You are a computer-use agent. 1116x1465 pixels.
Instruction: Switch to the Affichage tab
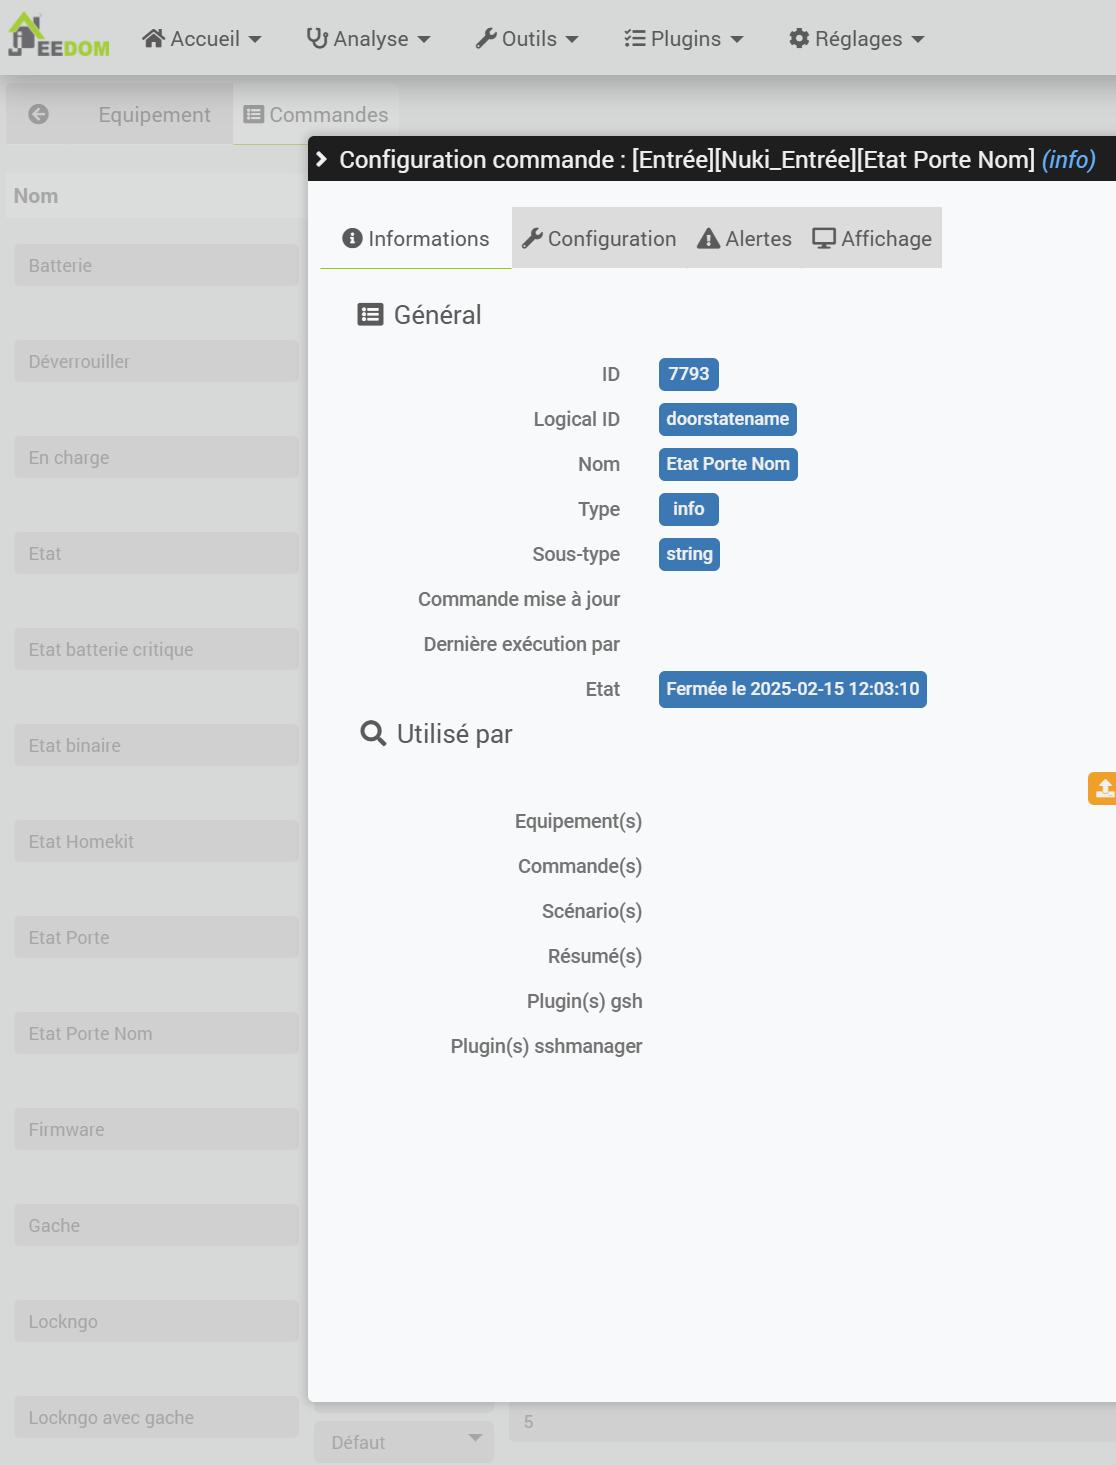(872, 239)
